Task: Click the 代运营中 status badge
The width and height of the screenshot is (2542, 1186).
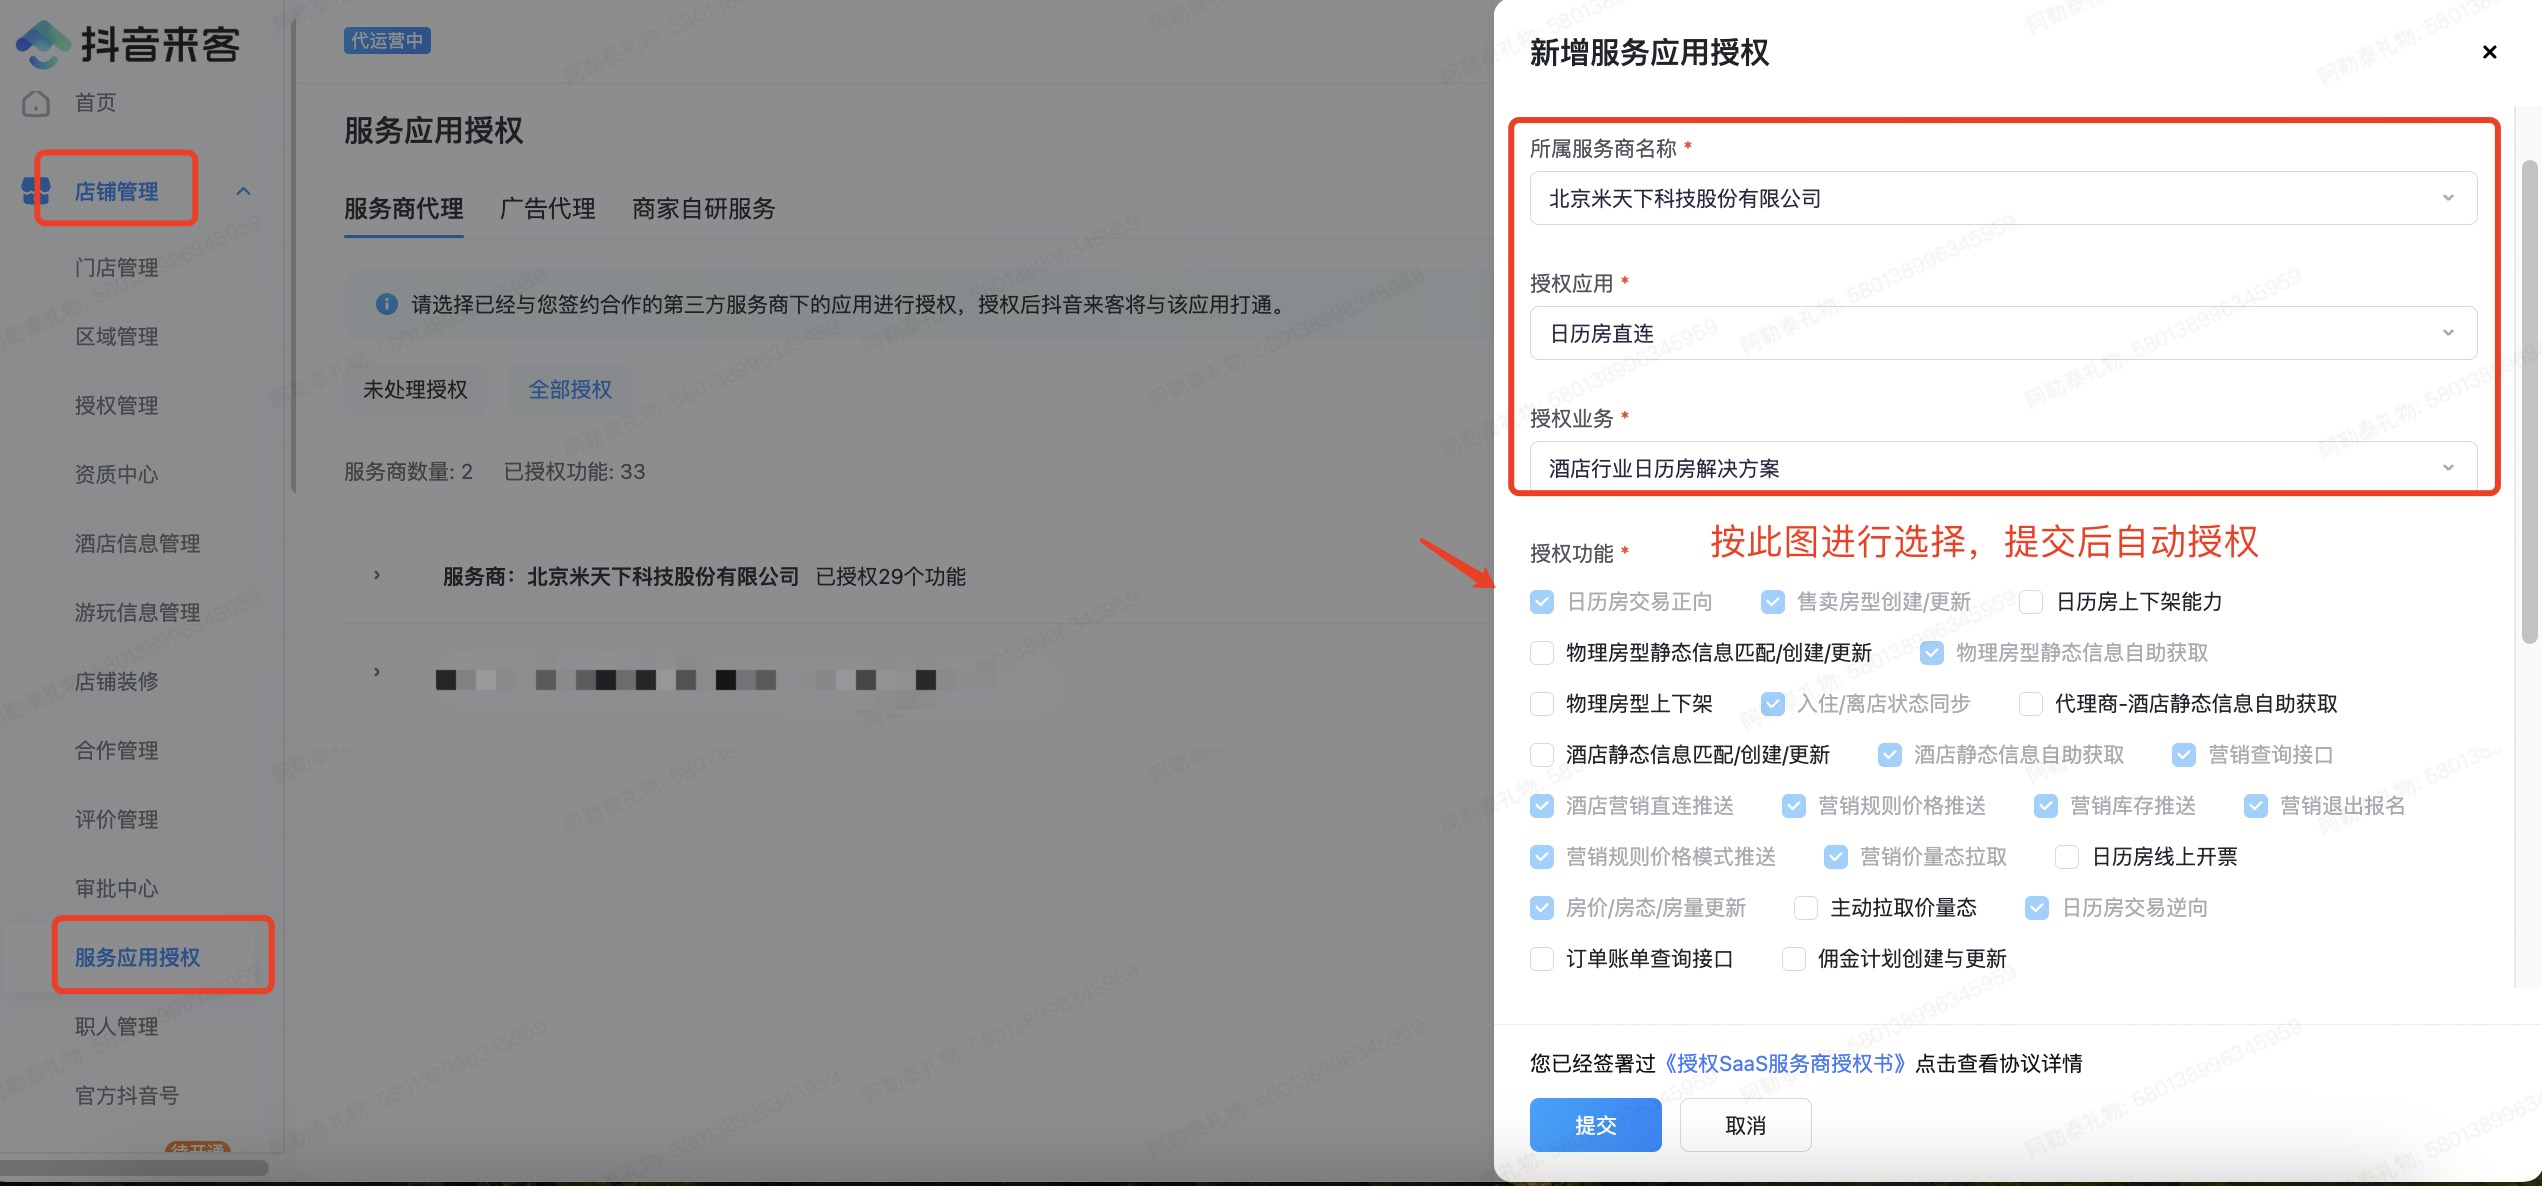Action: click(x=387, y=41)
